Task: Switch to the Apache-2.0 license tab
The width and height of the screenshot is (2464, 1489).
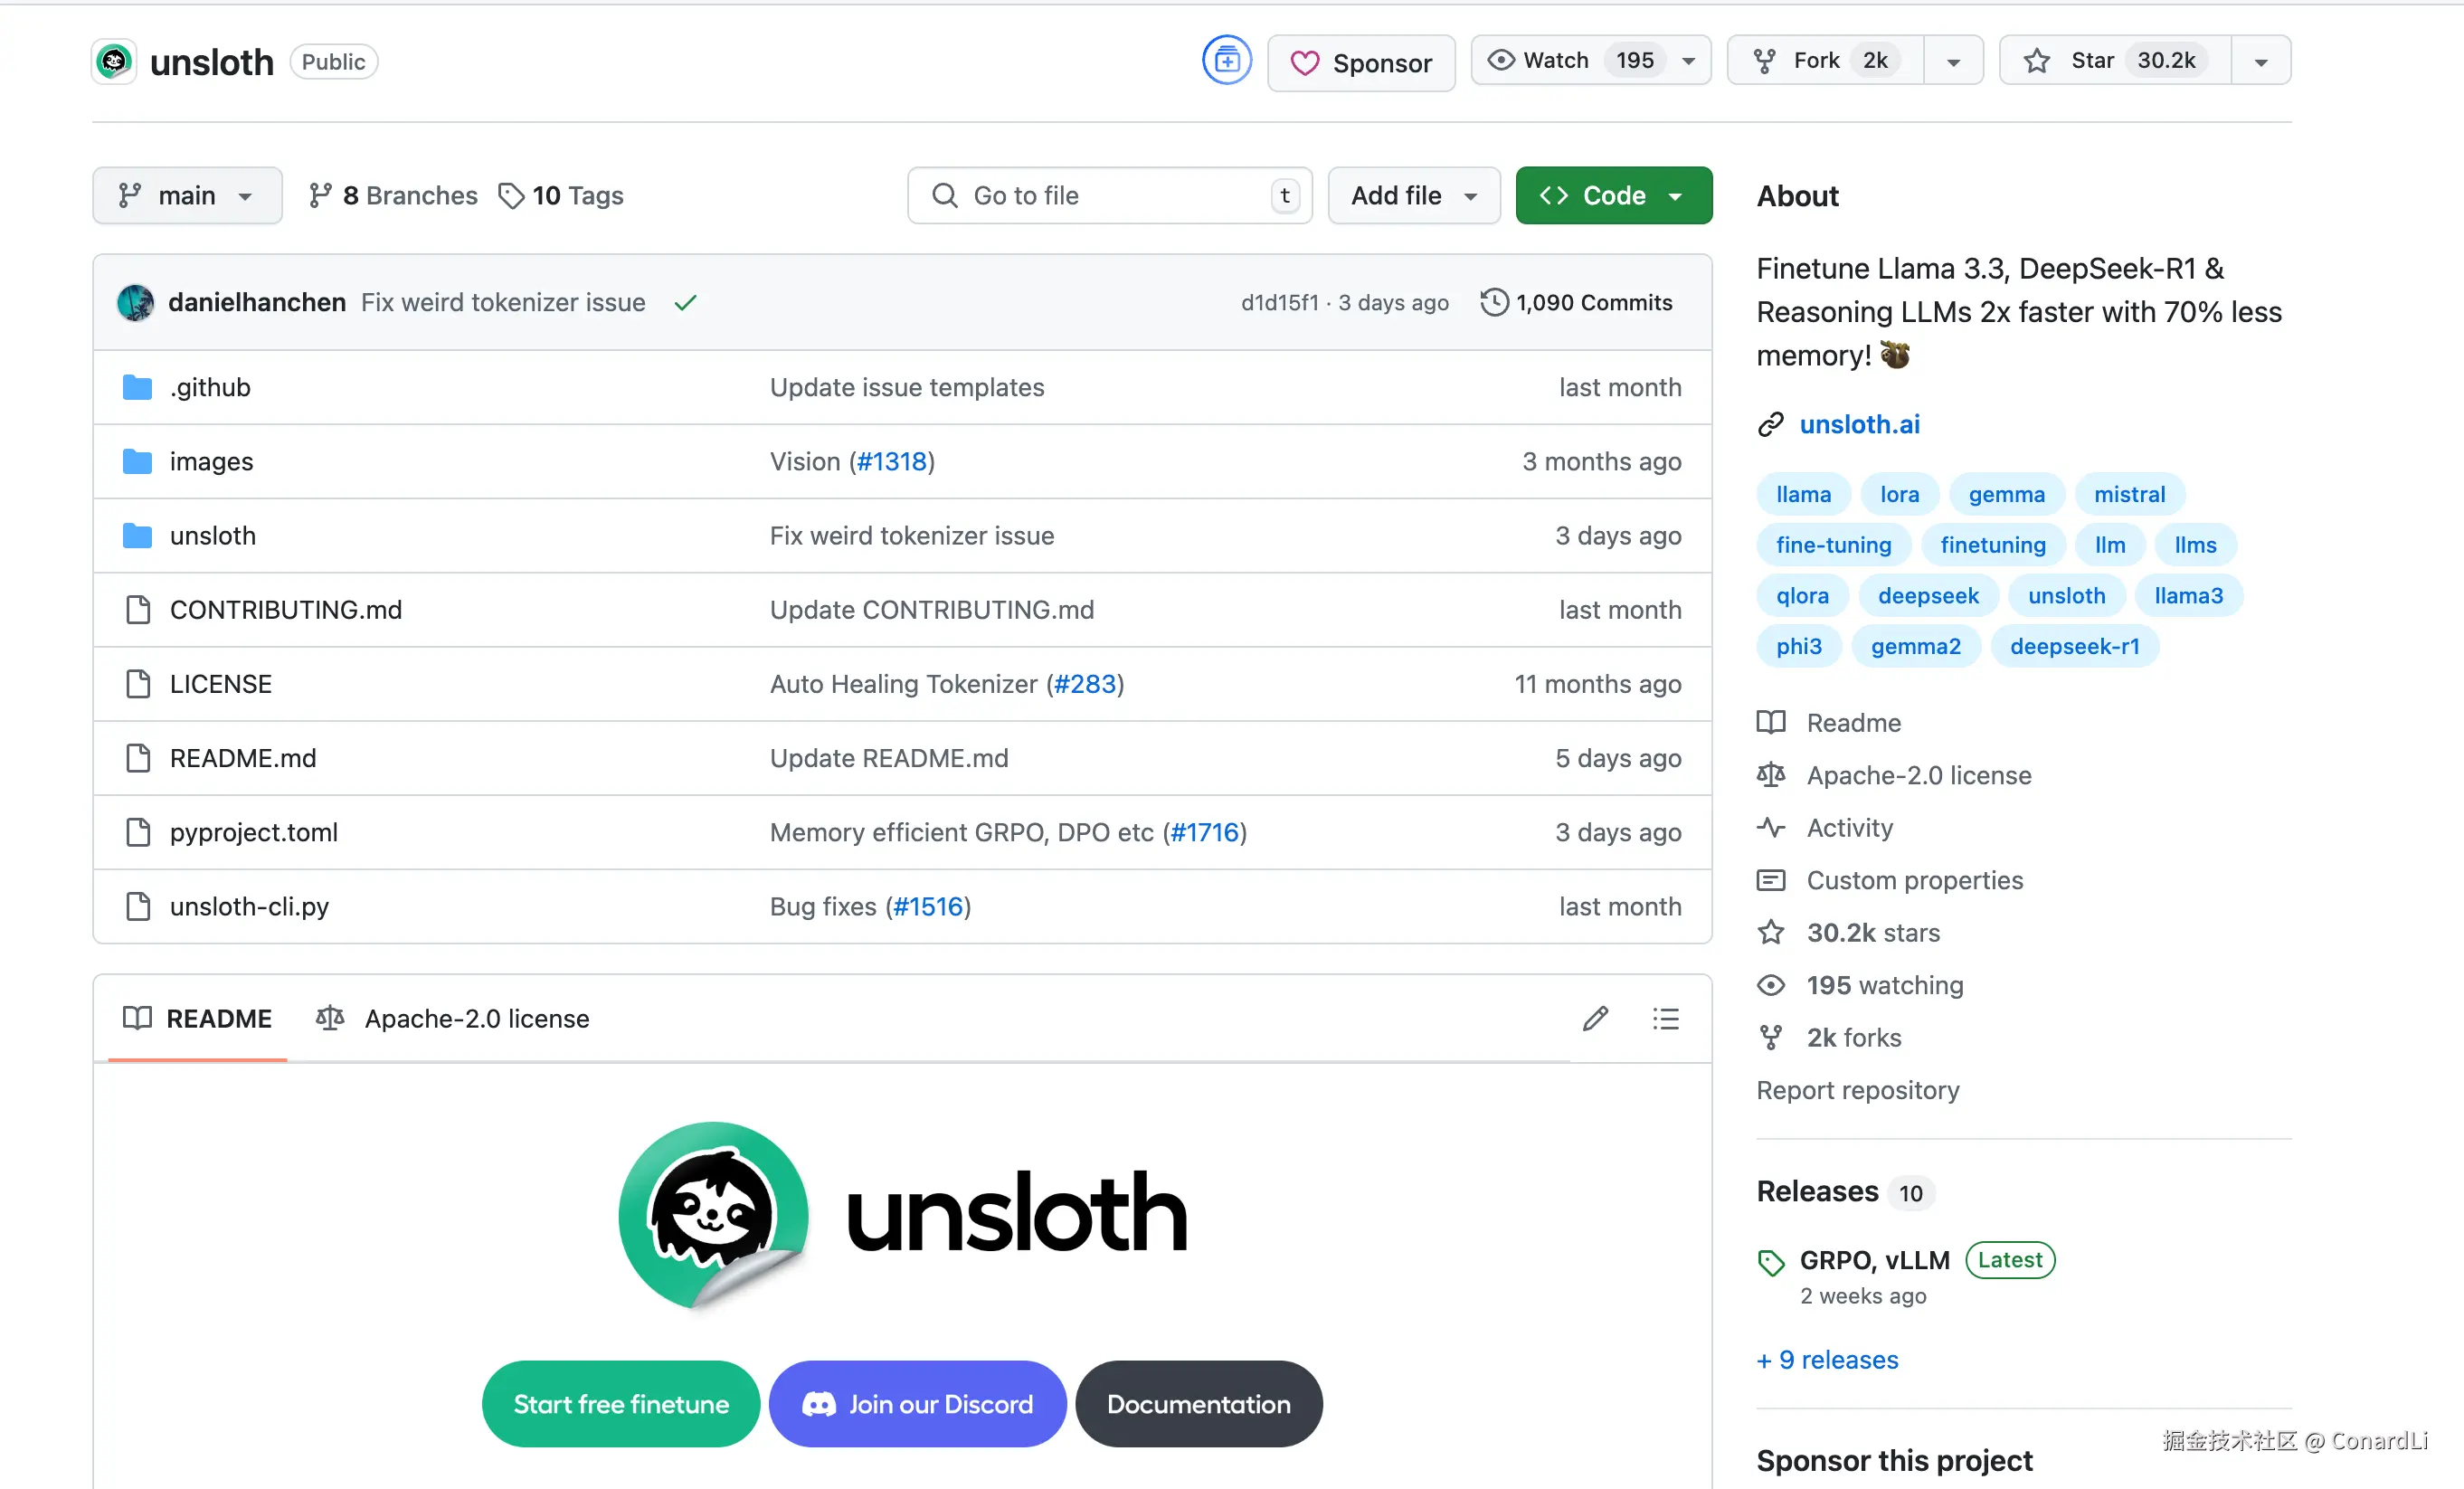Action: point(453,1018)
